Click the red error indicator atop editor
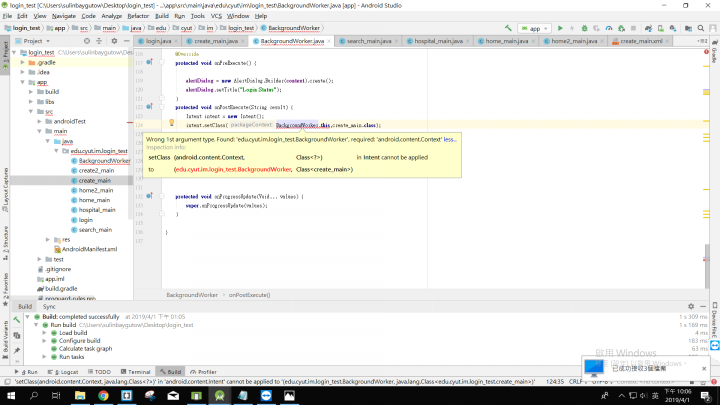This screenshot has height=405, width=720. 706,52
